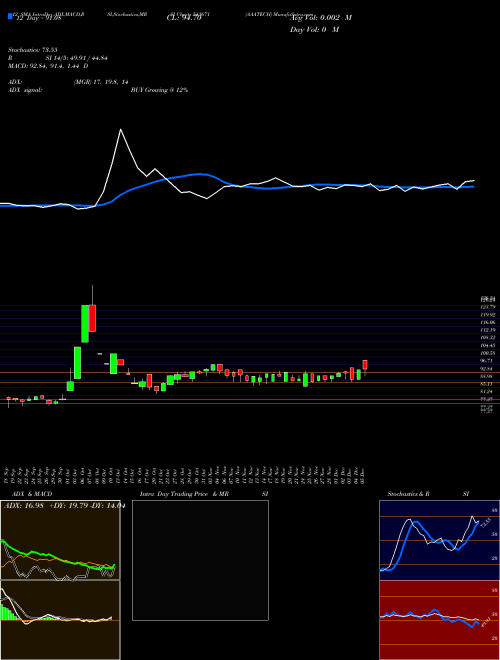Click the 96.71 price axis label
Screen dimensions: 500x660
point(487,361)
